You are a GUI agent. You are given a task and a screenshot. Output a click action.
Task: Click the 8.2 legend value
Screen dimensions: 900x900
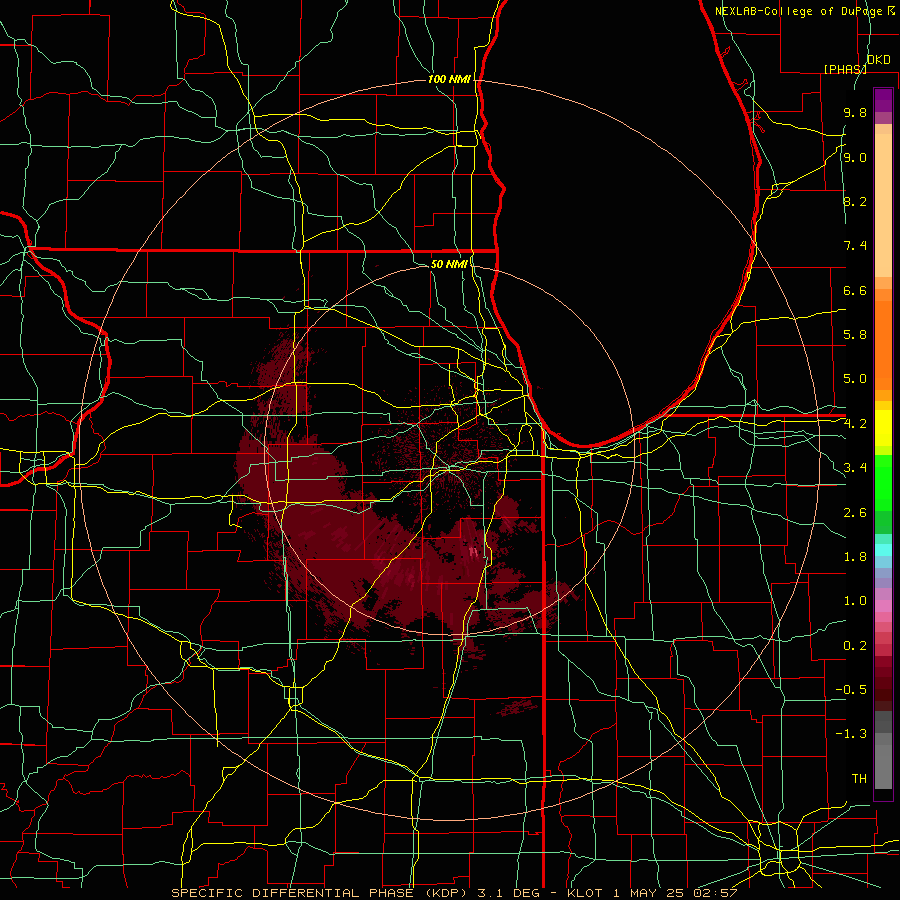[x=855, y=202]
